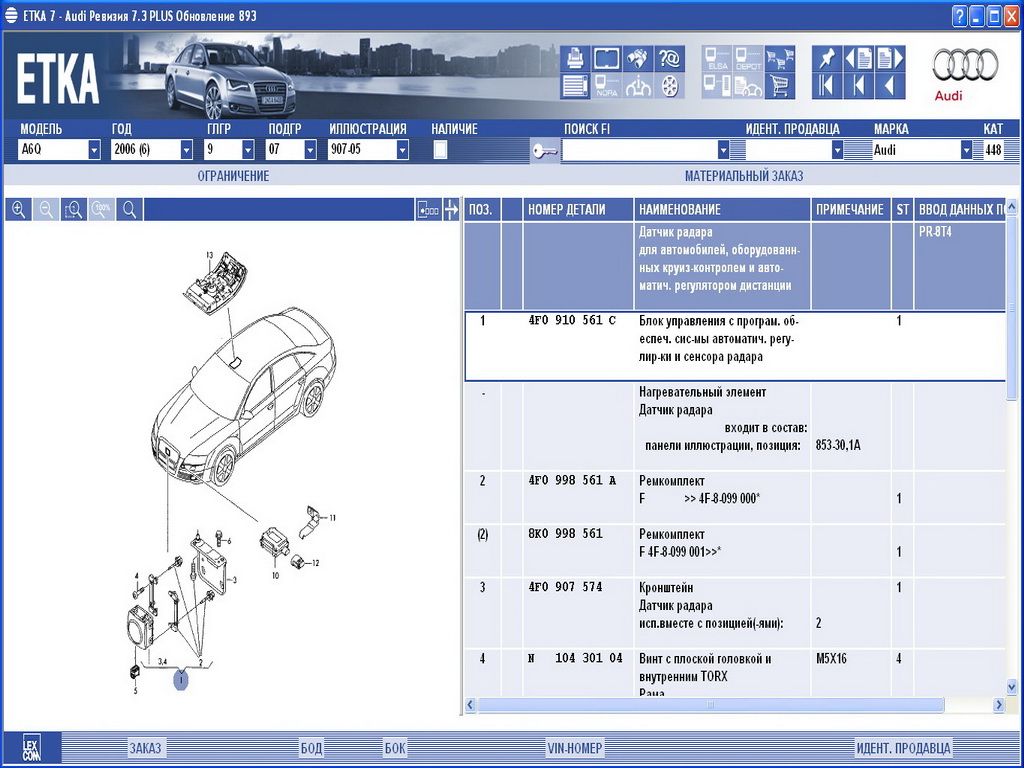This screenshot has height=768, width=1024.
Task: Click the info (i) icon
Action: 638,86
